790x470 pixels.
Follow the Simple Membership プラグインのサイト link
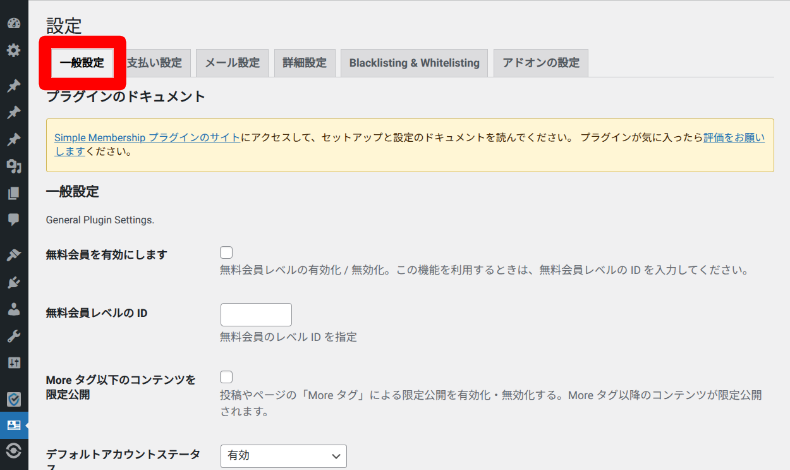[x=147, y=138]
